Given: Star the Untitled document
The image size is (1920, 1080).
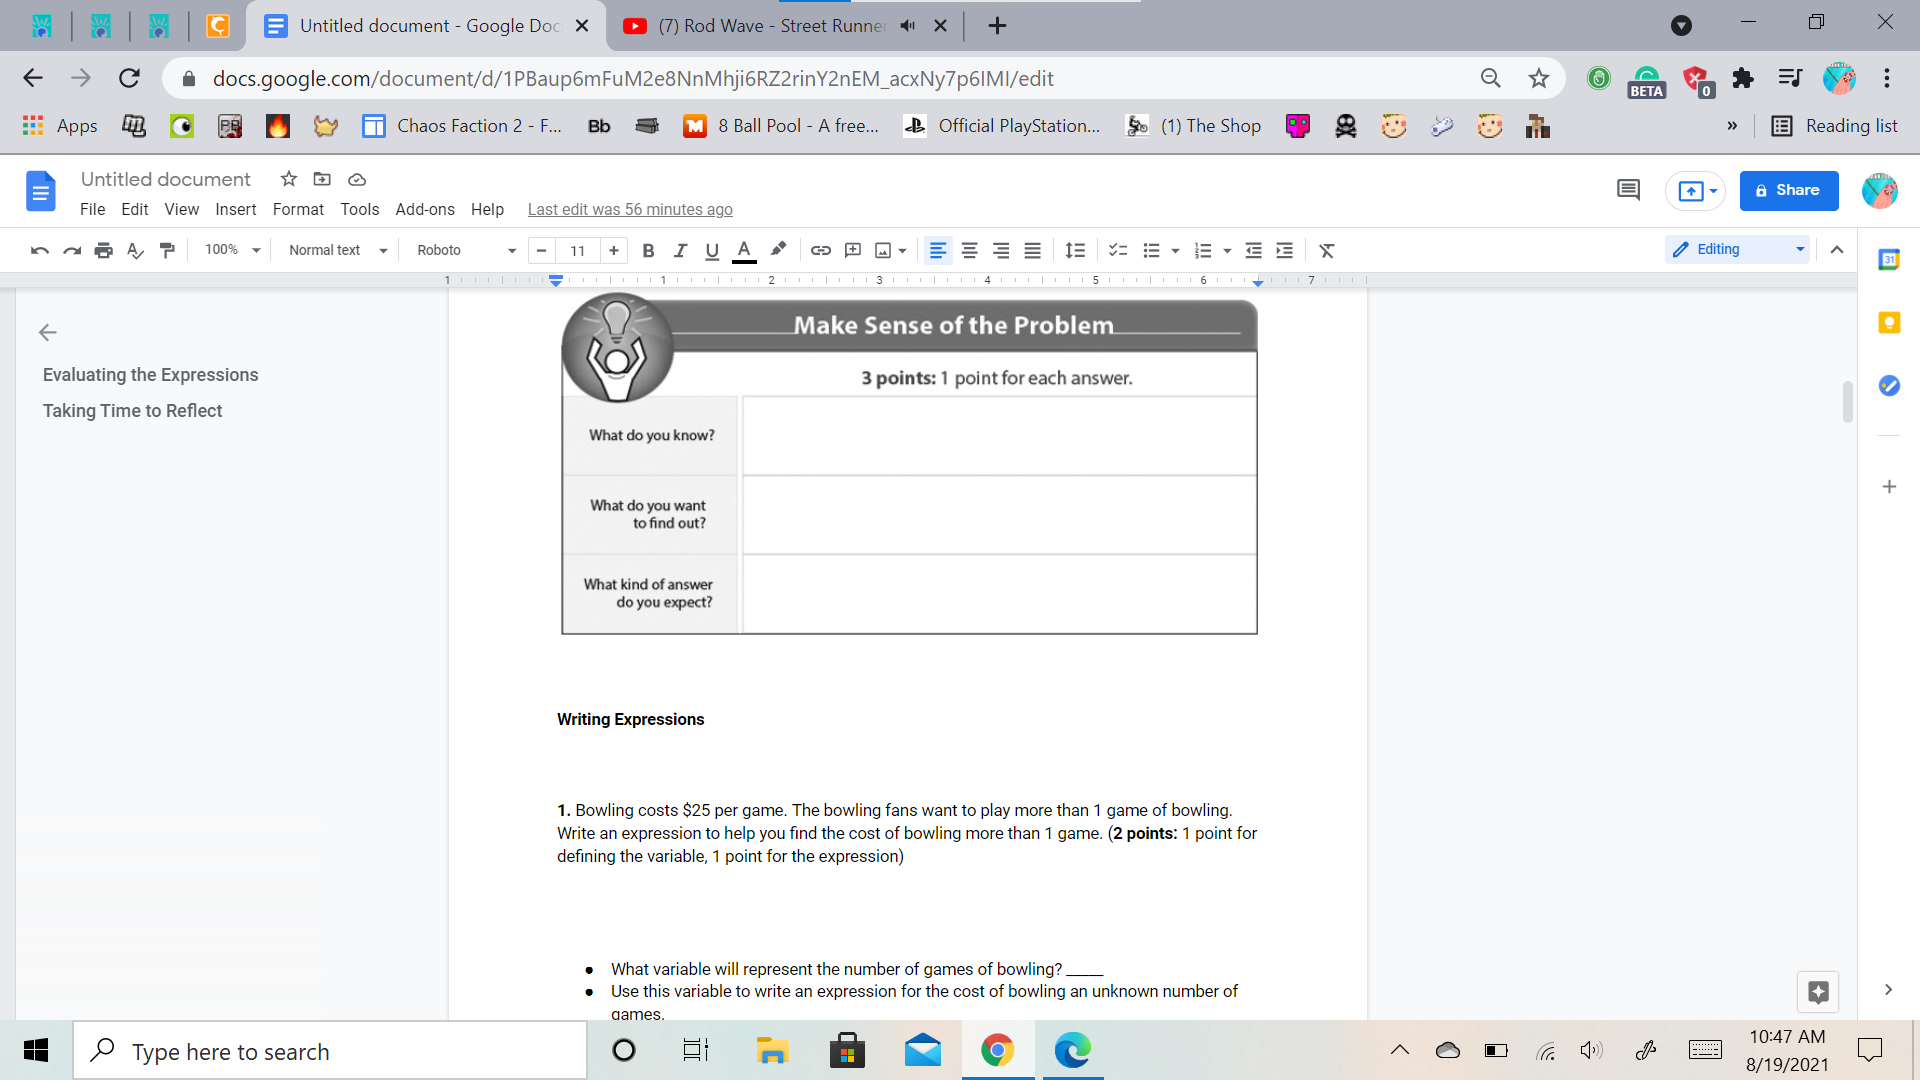Looking at the screenshot, I should click(x=289, y=179).
